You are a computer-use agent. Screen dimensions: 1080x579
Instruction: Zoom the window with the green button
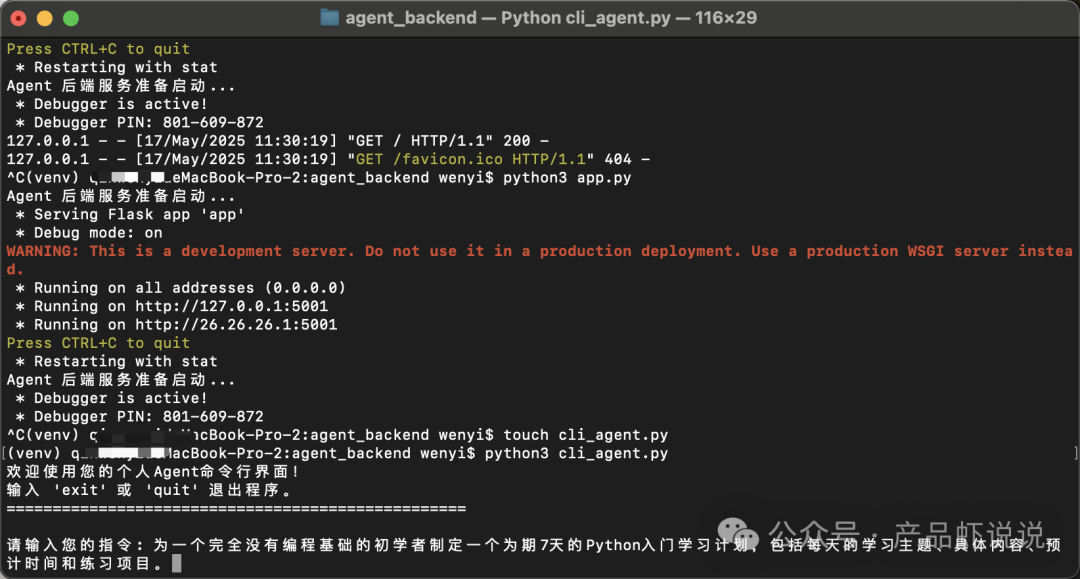coord(71,19)
